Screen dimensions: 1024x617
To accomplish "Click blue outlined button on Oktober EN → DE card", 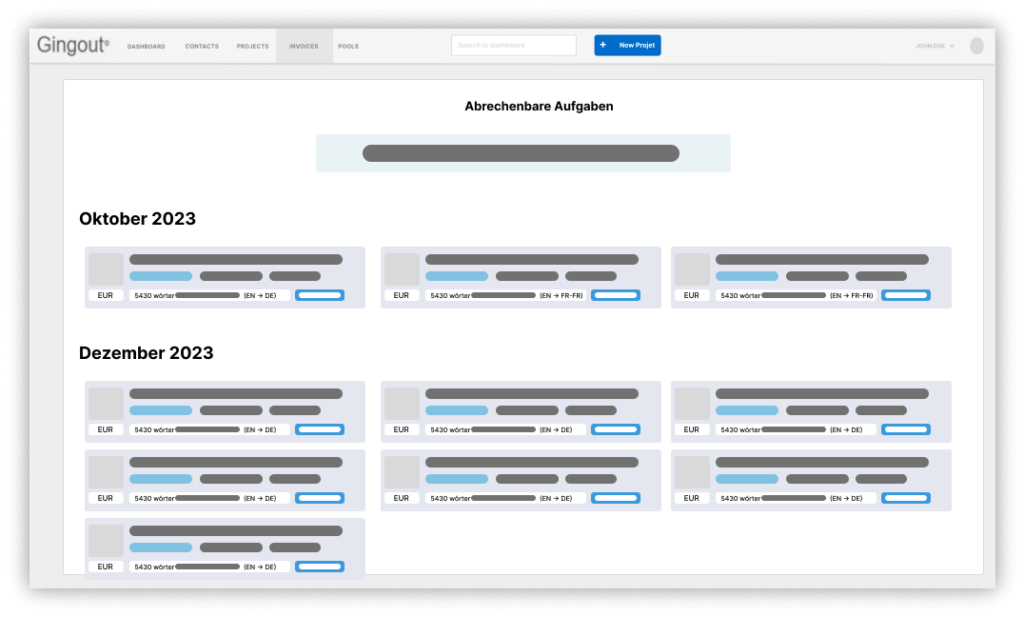I will (319, 295).
